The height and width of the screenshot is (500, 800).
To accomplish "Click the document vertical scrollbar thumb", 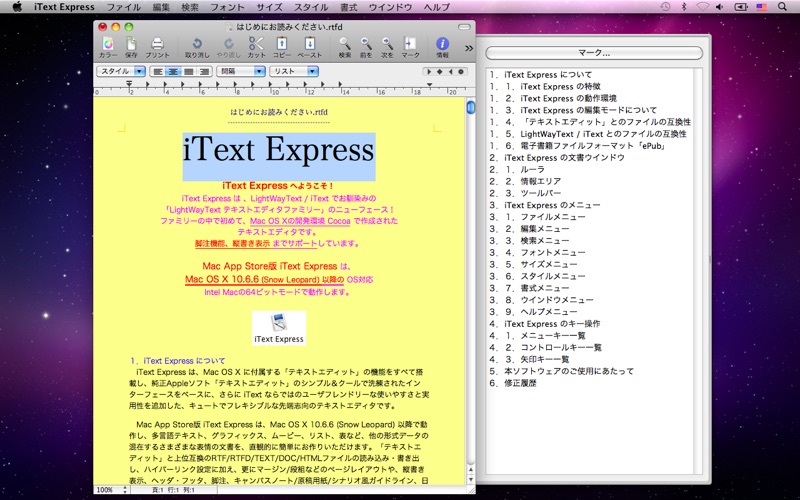I will pyautogui.click(x=470, y=107).
